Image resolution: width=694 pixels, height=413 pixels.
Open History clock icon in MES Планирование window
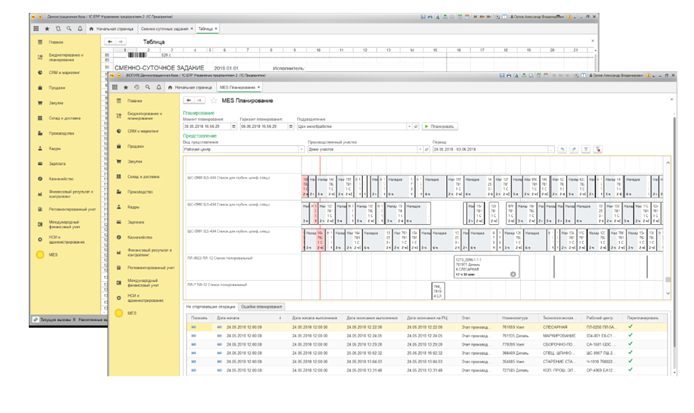coord(137,87)
